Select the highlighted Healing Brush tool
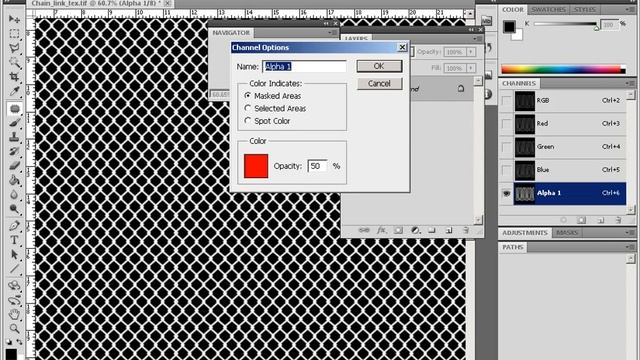This screenshot has height=360, width=640. (x=14, y=109)
